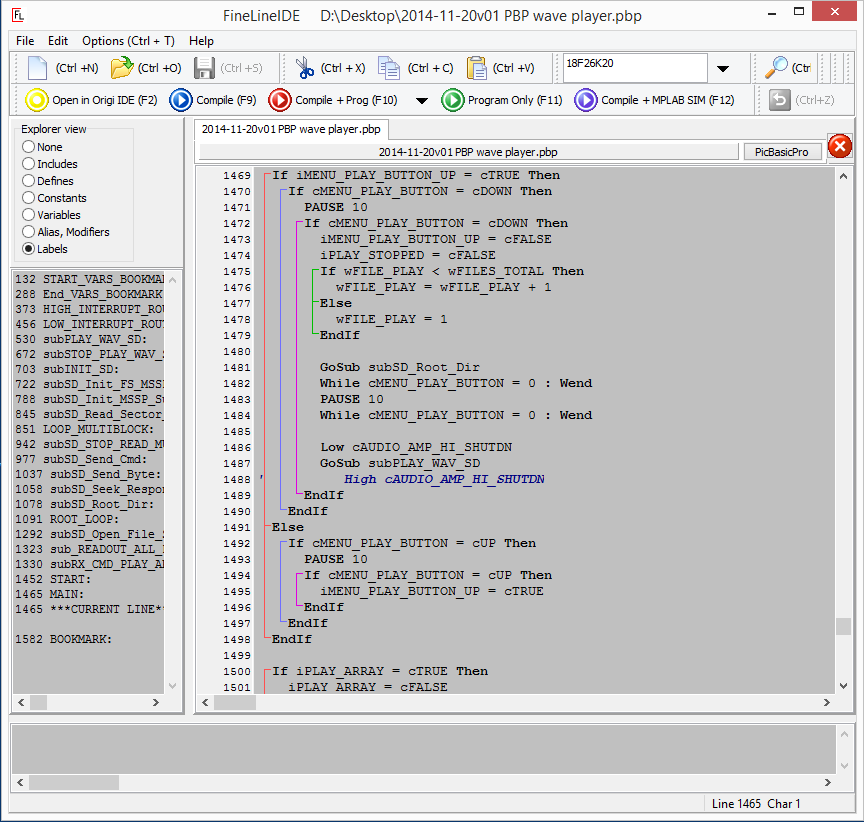Click the Save floppy disk icon
This screenshot has height=822, width=864.
(204, 68)
